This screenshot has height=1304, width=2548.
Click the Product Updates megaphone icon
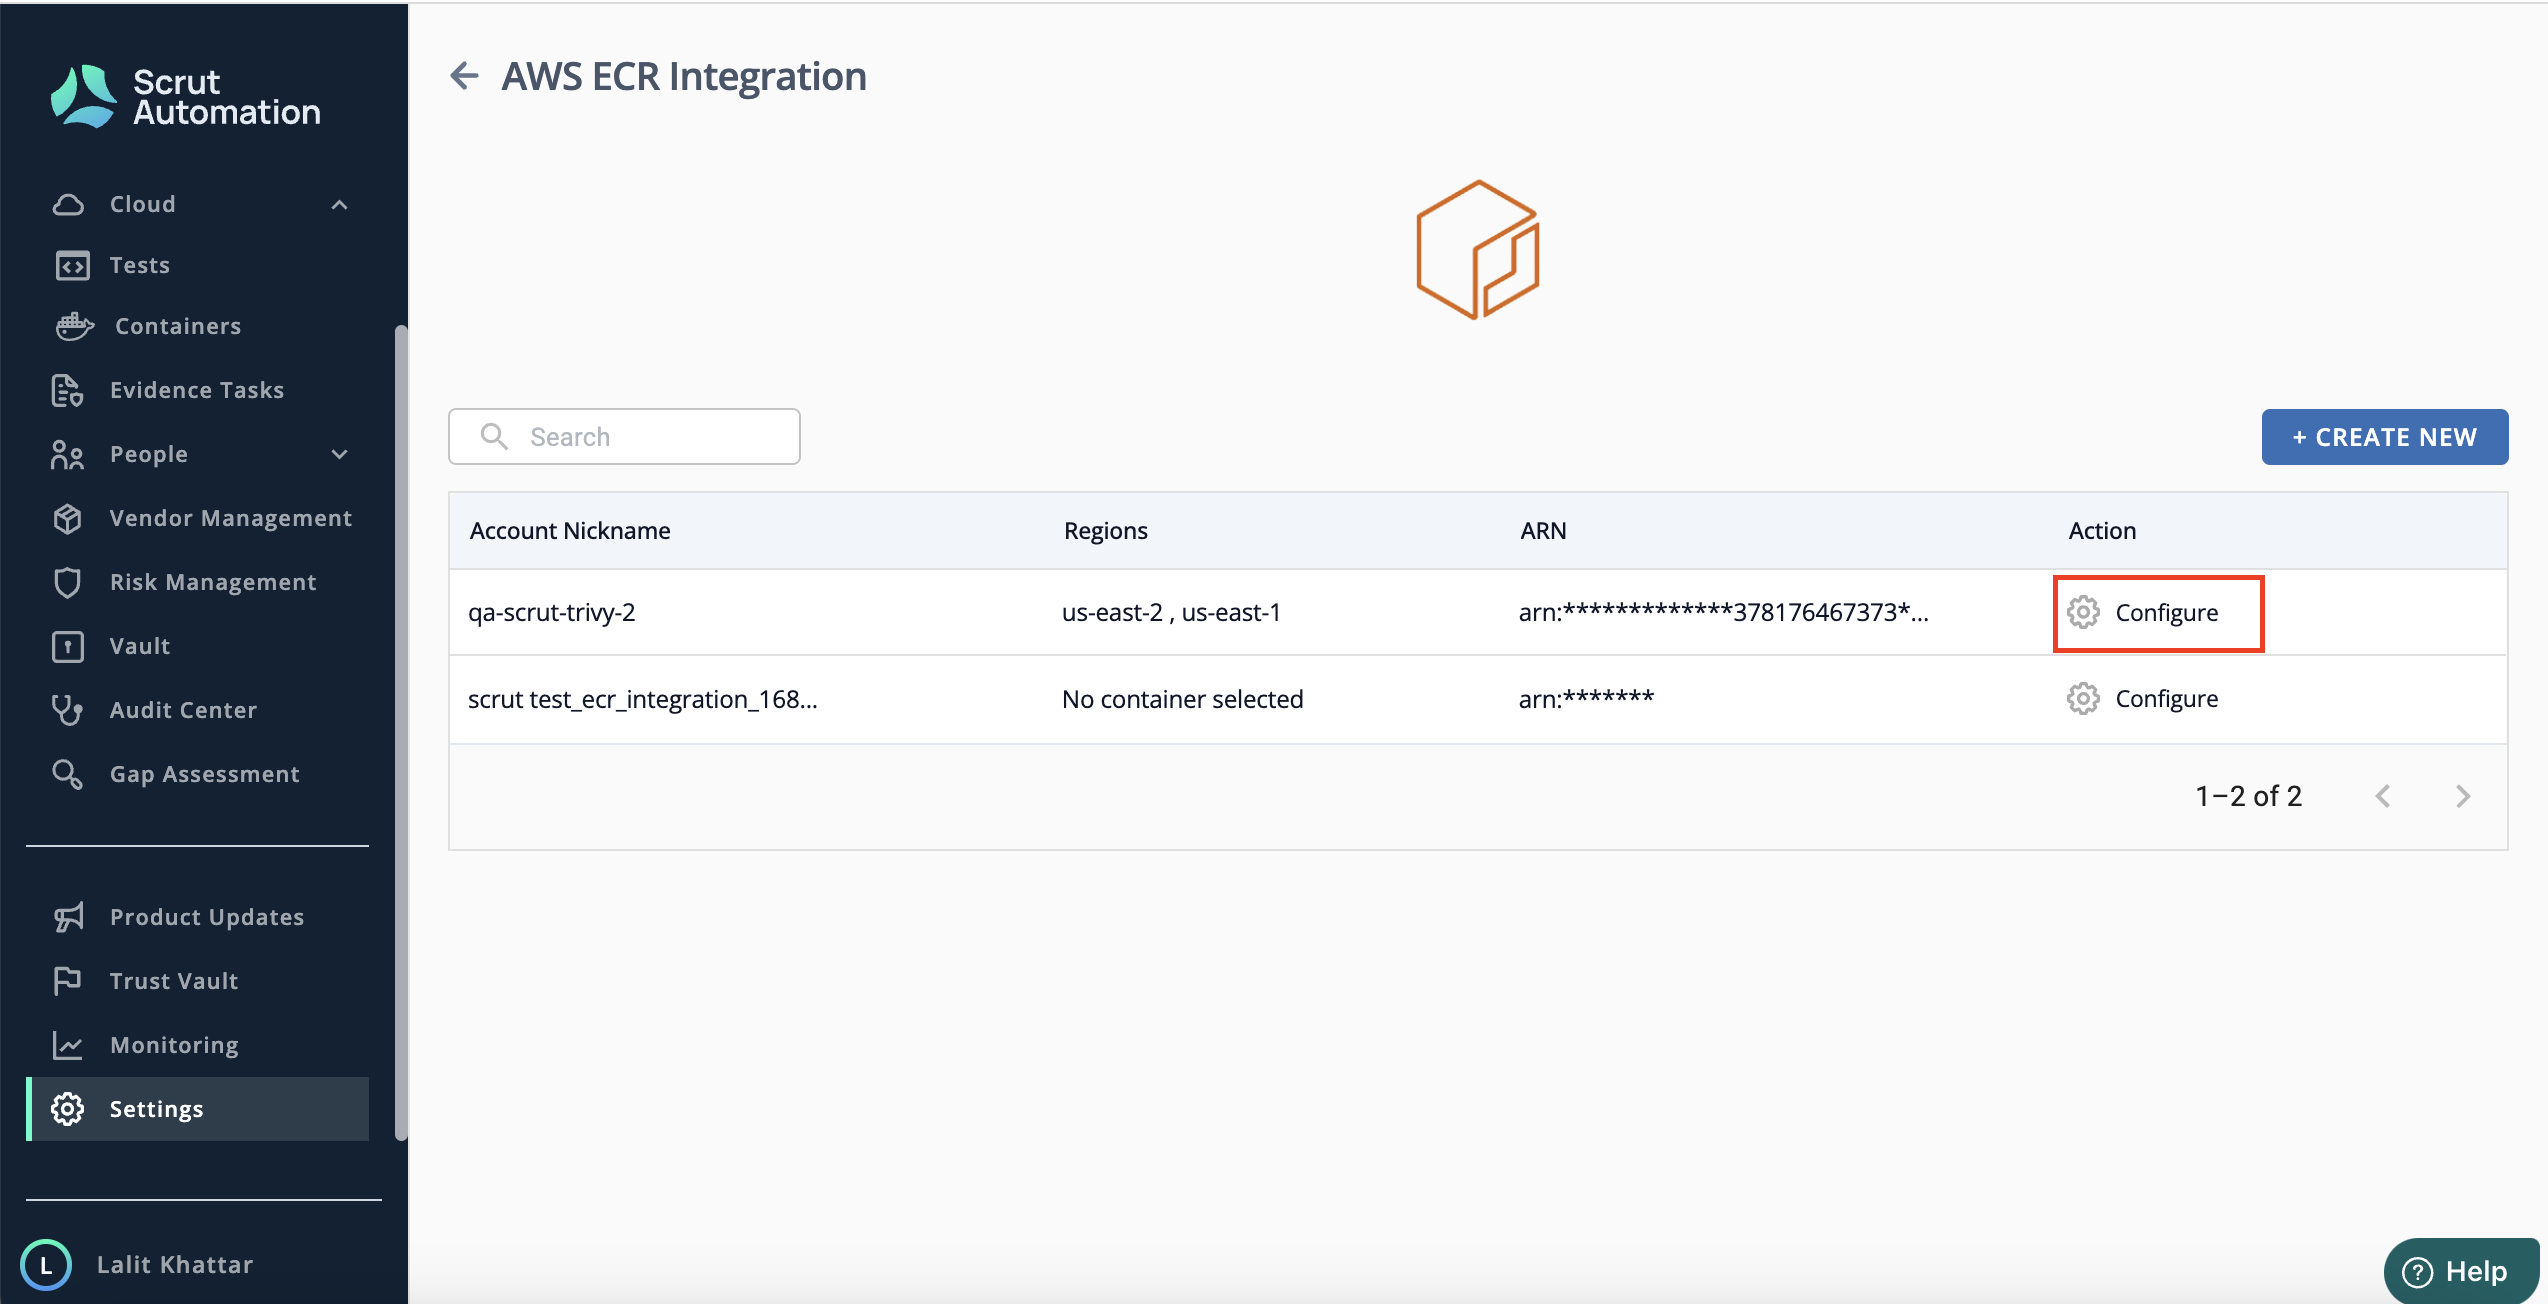69,917
